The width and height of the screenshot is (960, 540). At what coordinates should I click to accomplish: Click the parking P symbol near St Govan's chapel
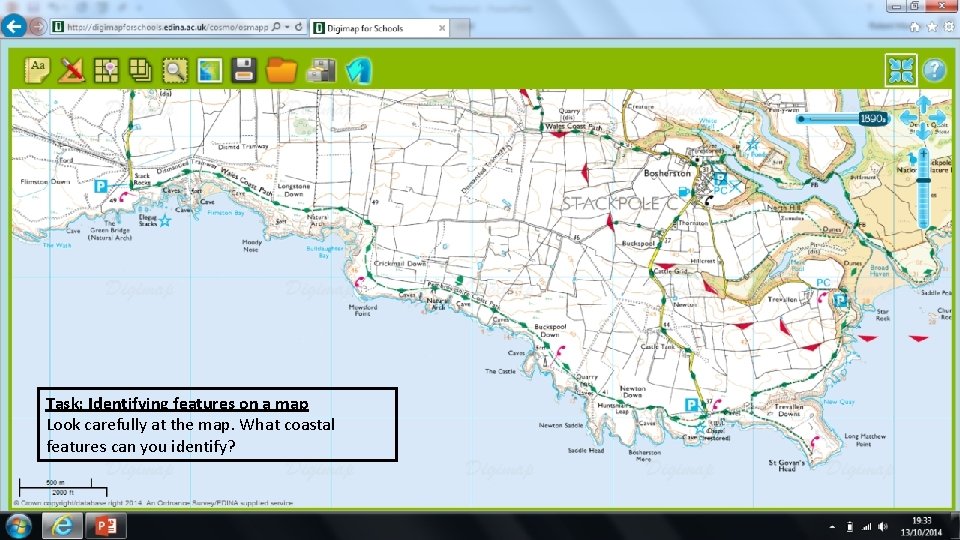(x=691, y=405)
